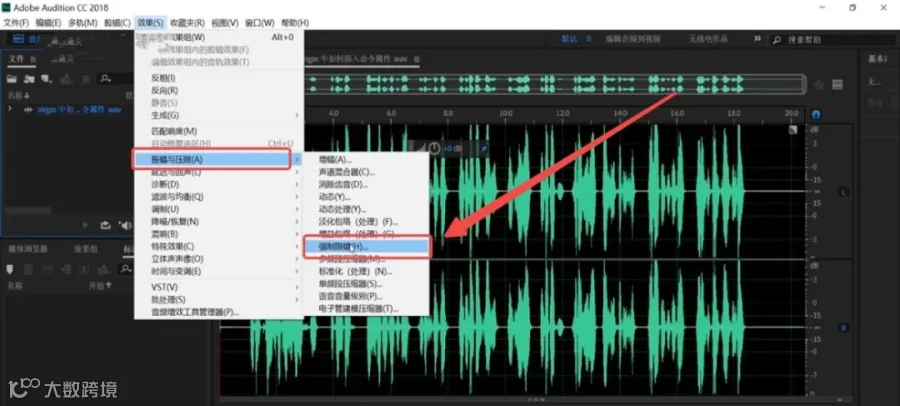Click the import file icon in Files panel

[29, 79]
